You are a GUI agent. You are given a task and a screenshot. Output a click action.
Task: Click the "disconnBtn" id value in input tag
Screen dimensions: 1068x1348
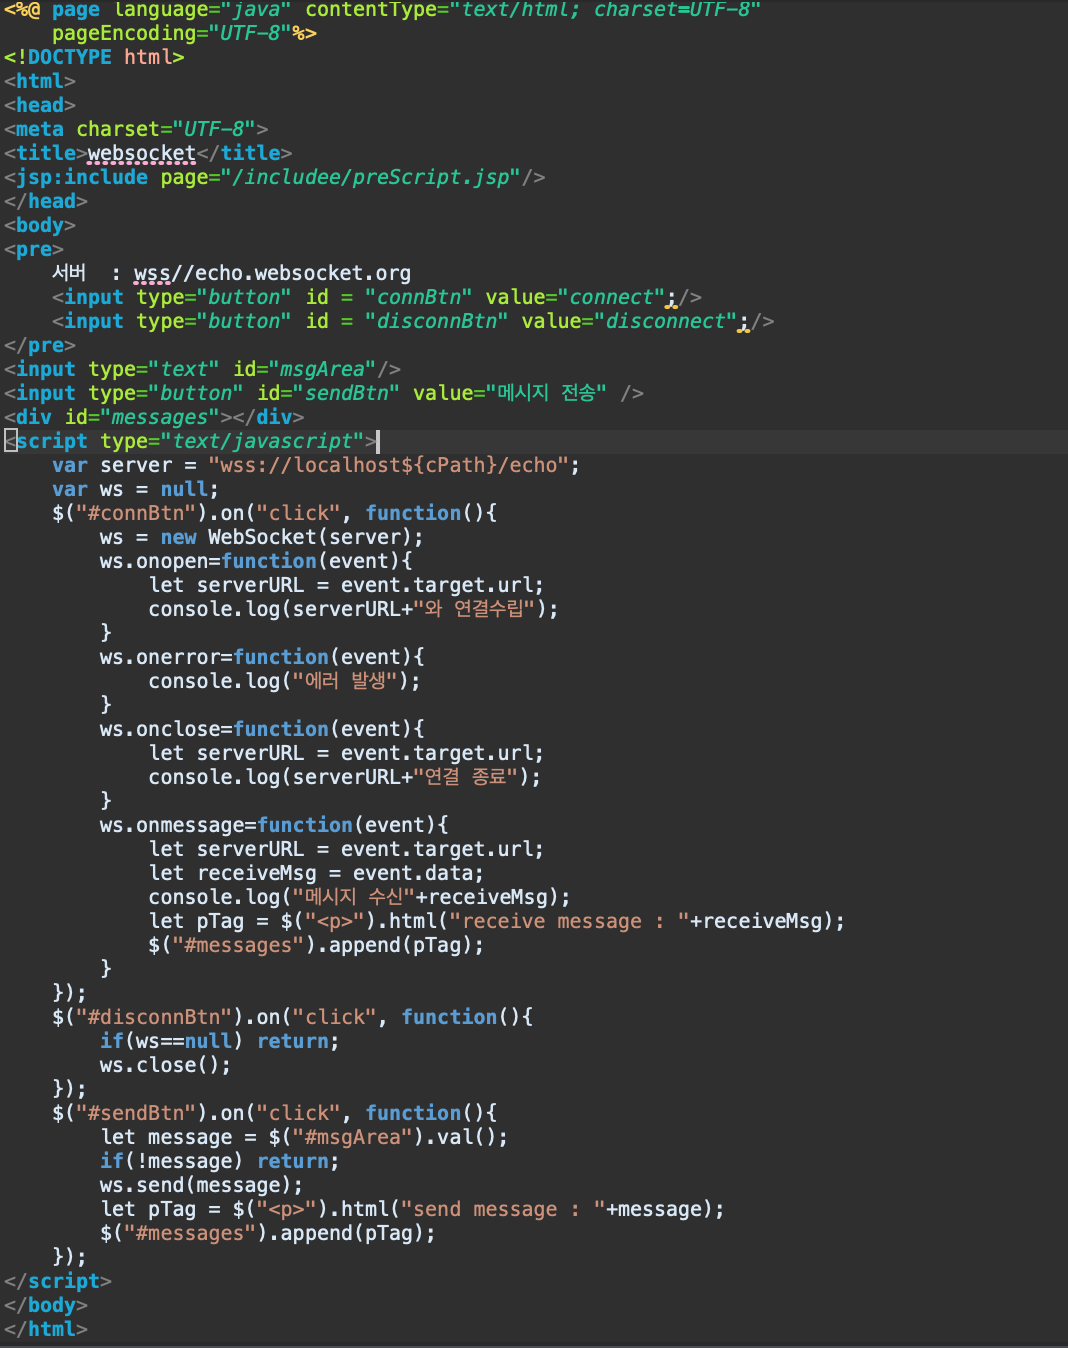[437, 321]
